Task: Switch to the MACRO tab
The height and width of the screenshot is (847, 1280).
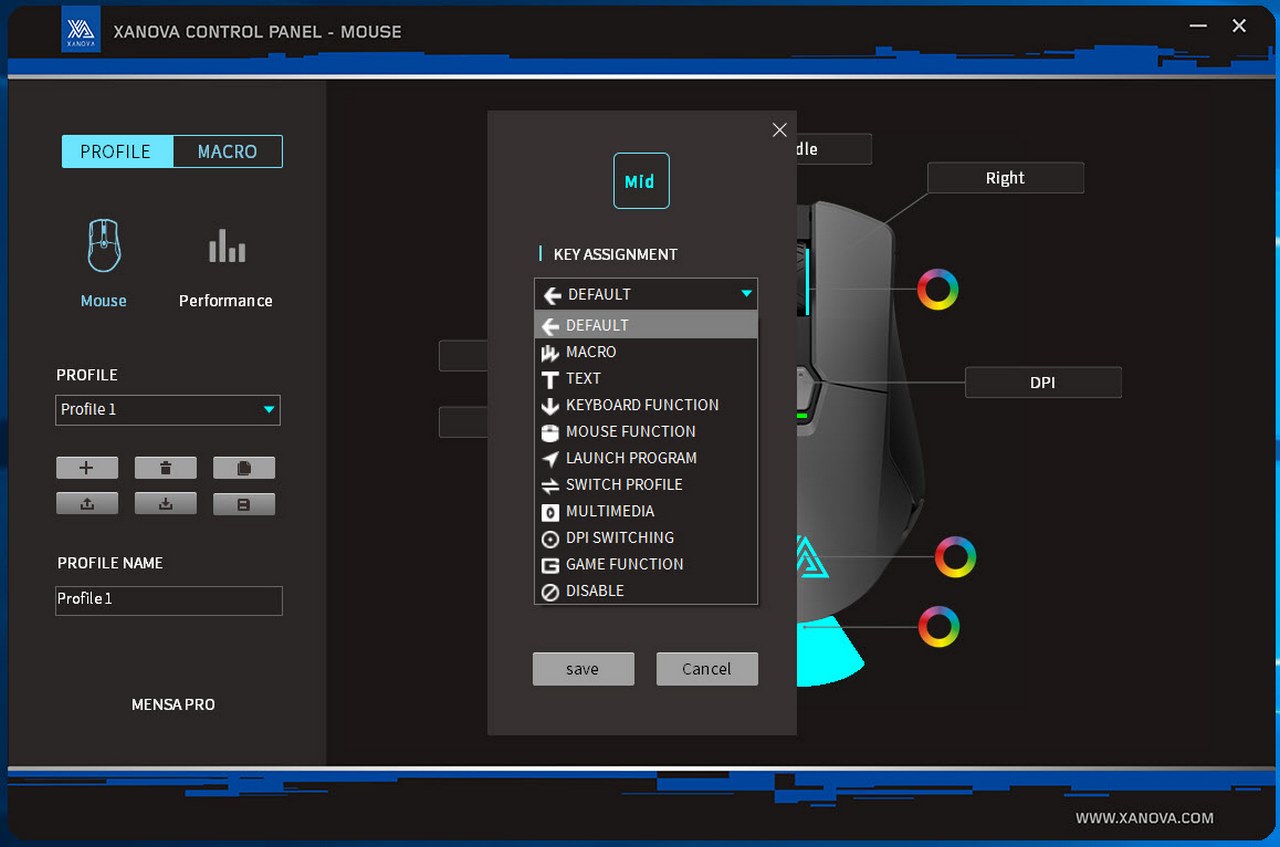Action: (x=227, y=151)
